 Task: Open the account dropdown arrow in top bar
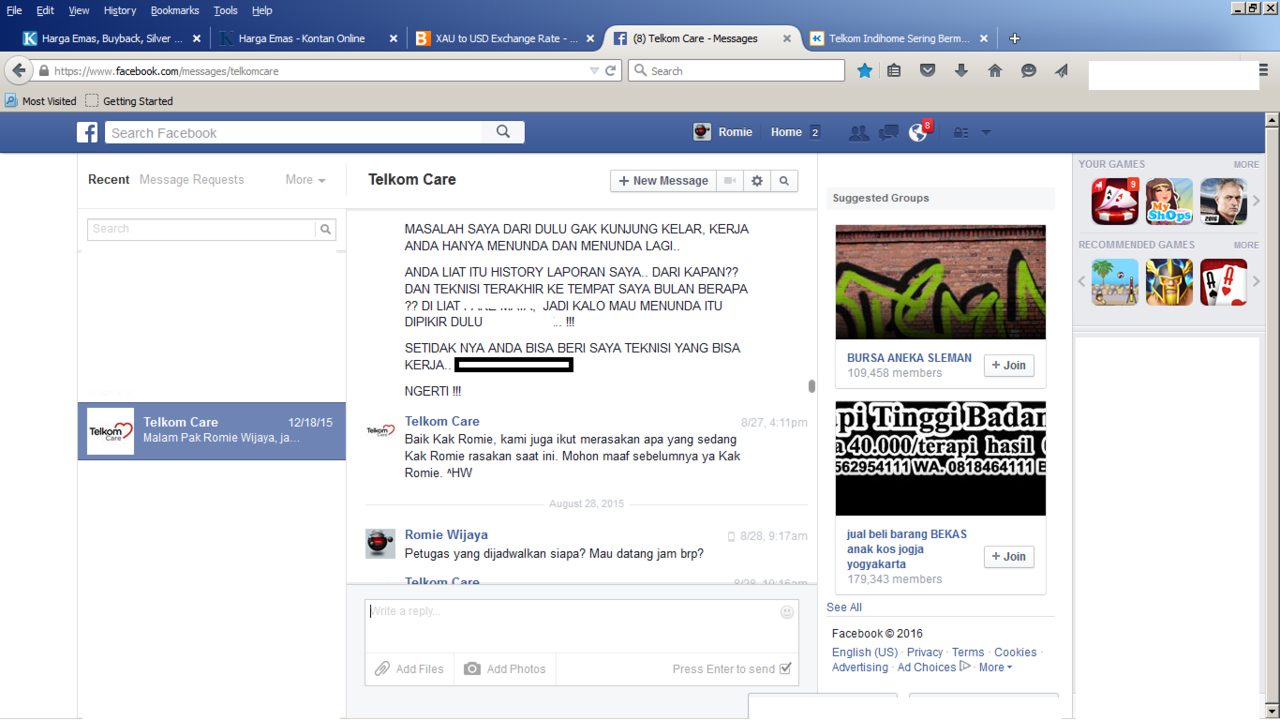pyautogui.click(x=986, y=132)
